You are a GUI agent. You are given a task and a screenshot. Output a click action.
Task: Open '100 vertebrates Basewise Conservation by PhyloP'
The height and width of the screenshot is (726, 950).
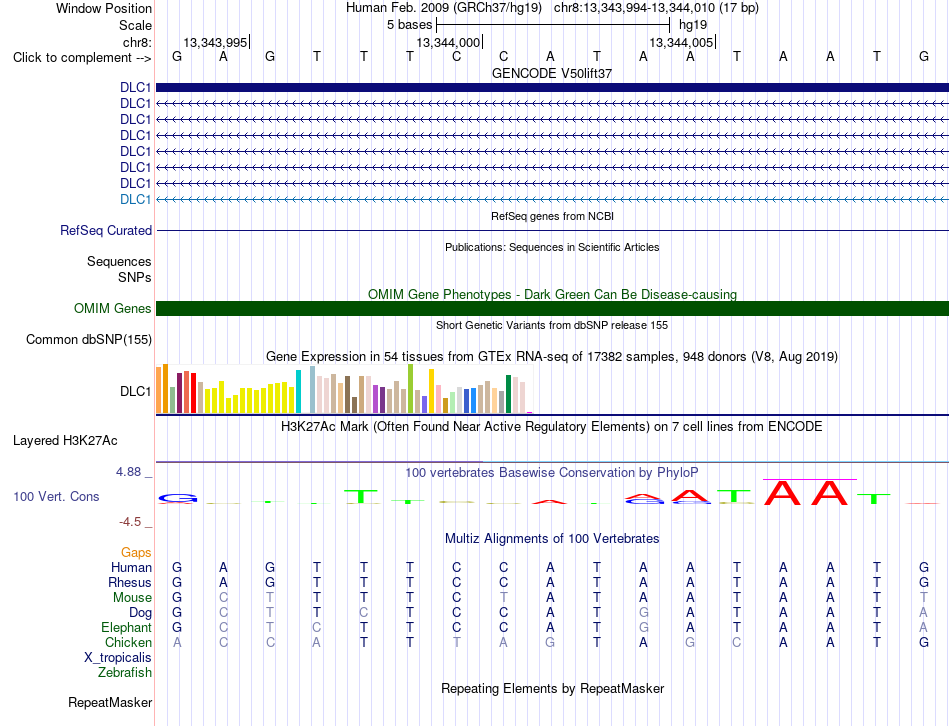pos(552,473)
